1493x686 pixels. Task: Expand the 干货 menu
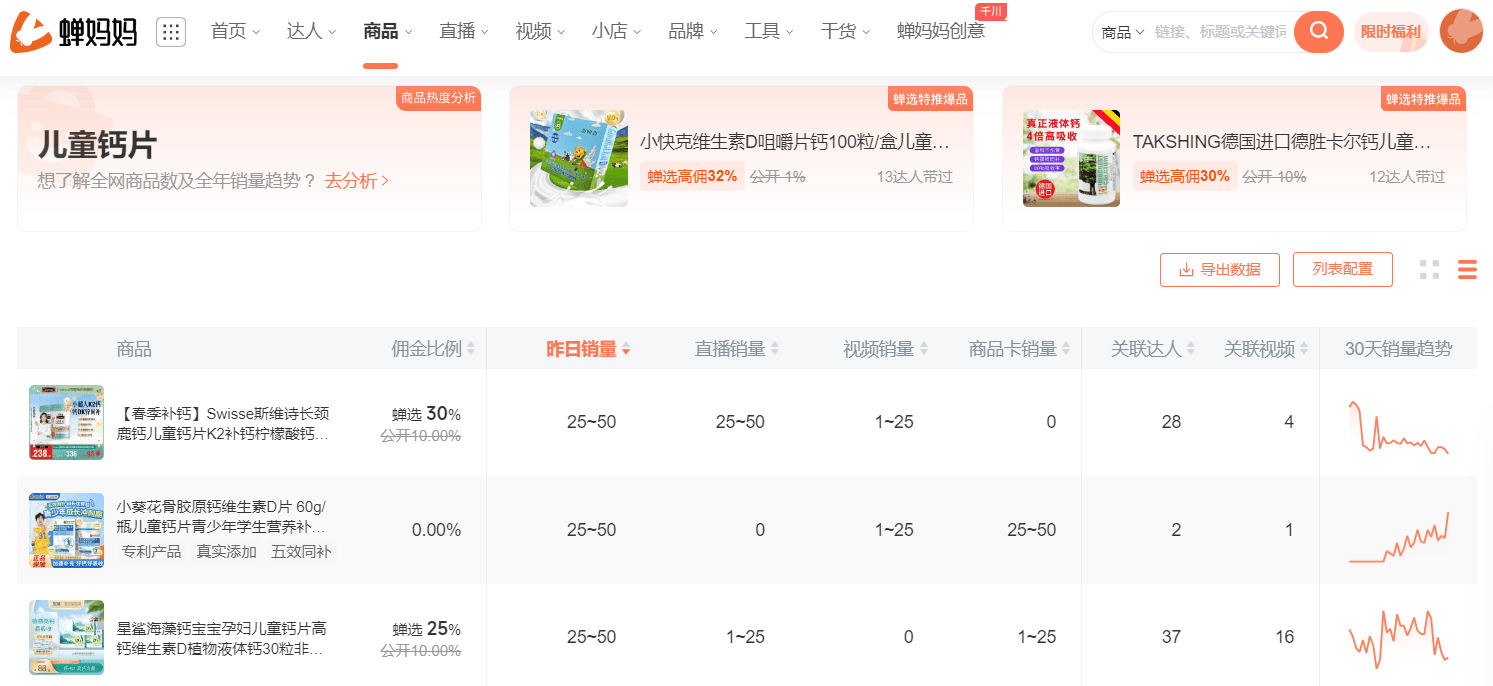pos(845,31)
